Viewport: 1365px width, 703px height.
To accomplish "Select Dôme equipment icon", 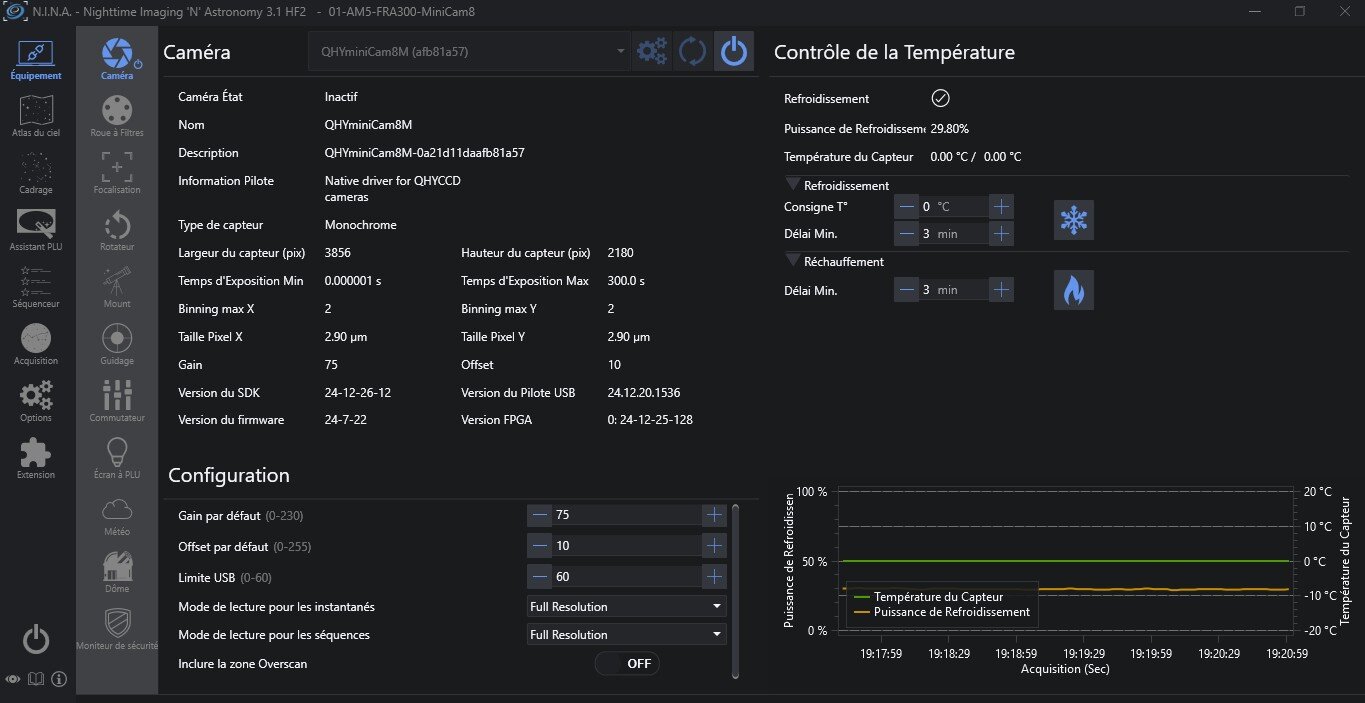I will 117,573.
